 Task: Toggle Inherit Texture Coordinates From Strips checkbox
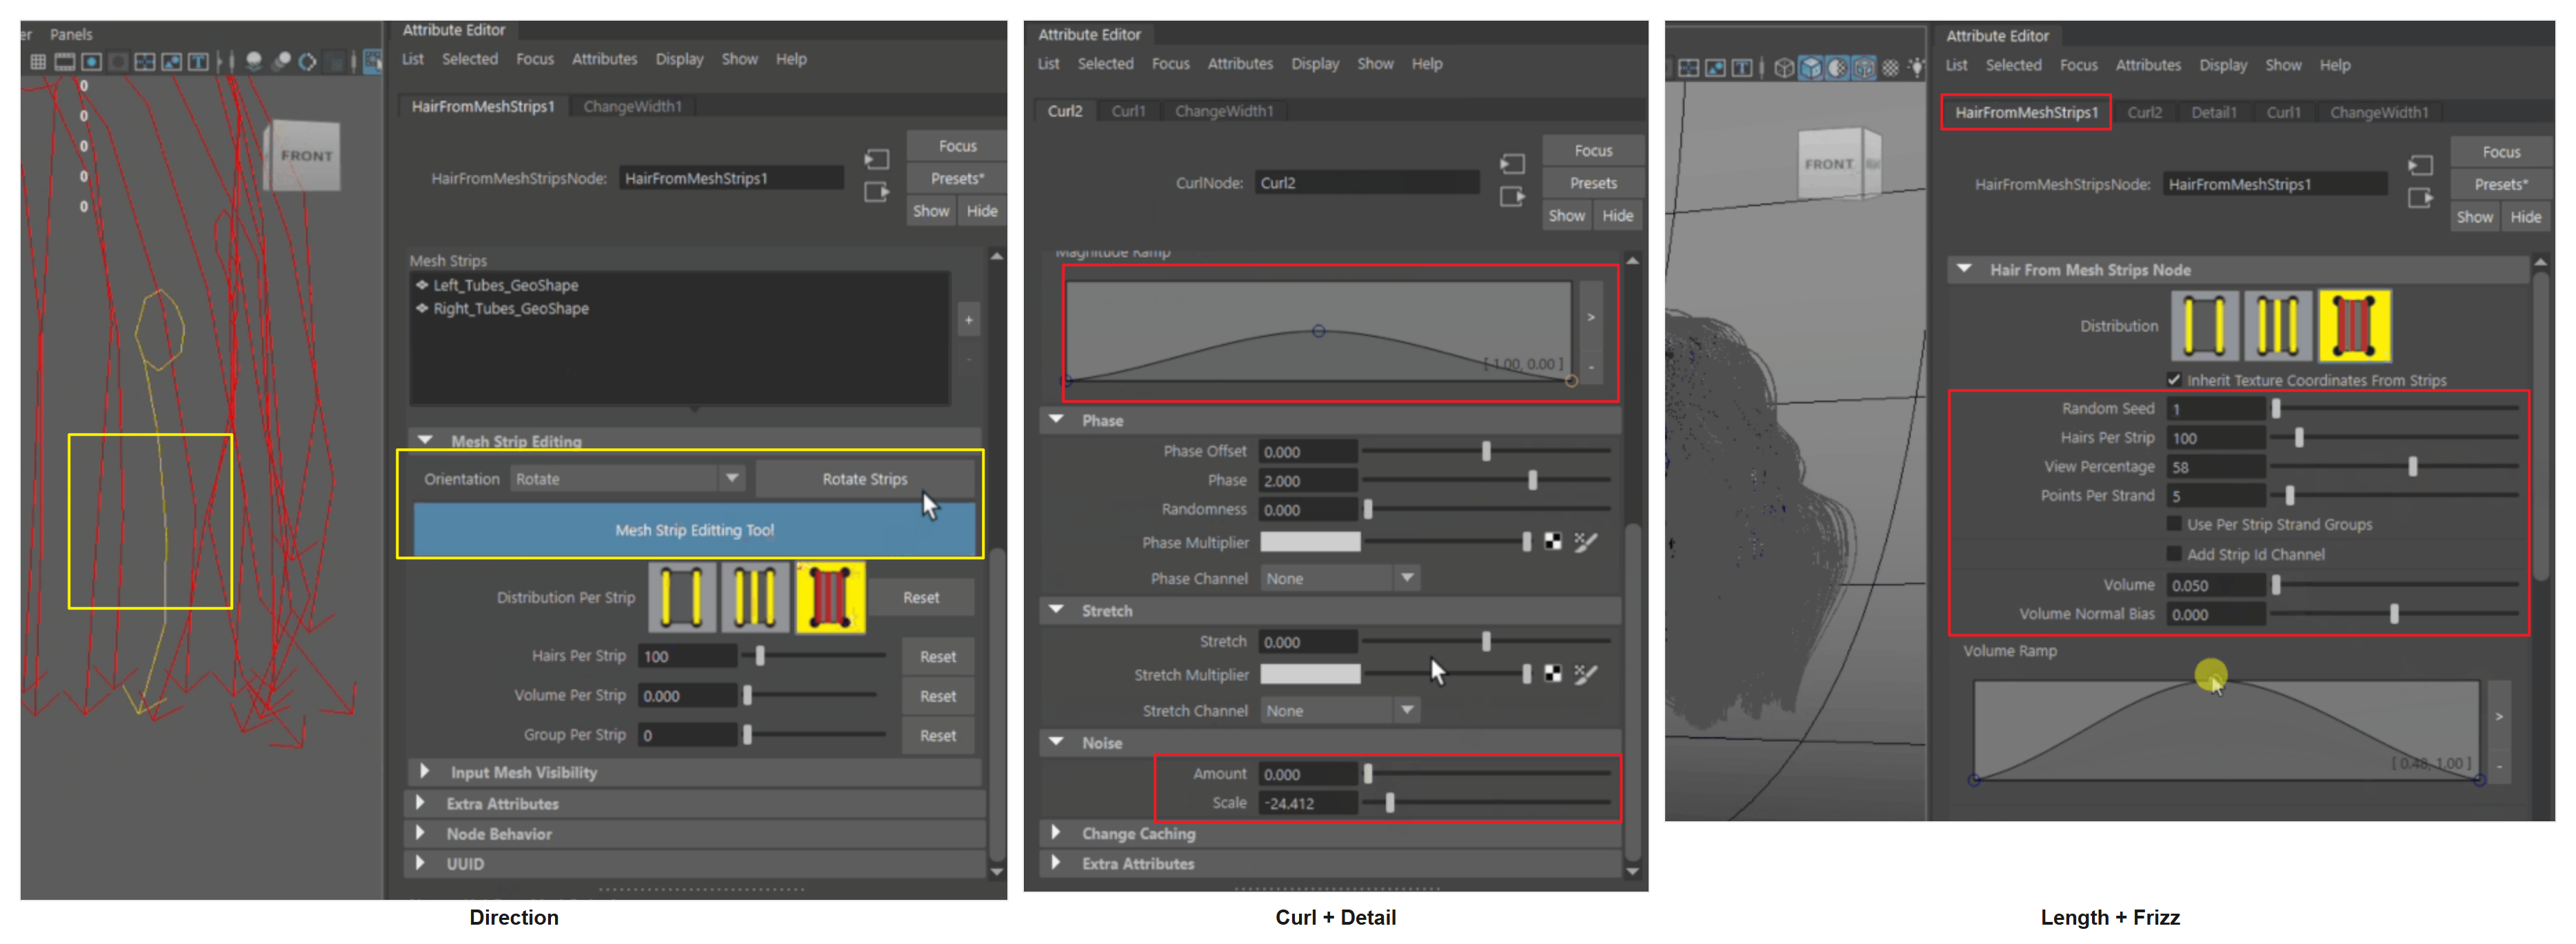[x=2174, y=380]
